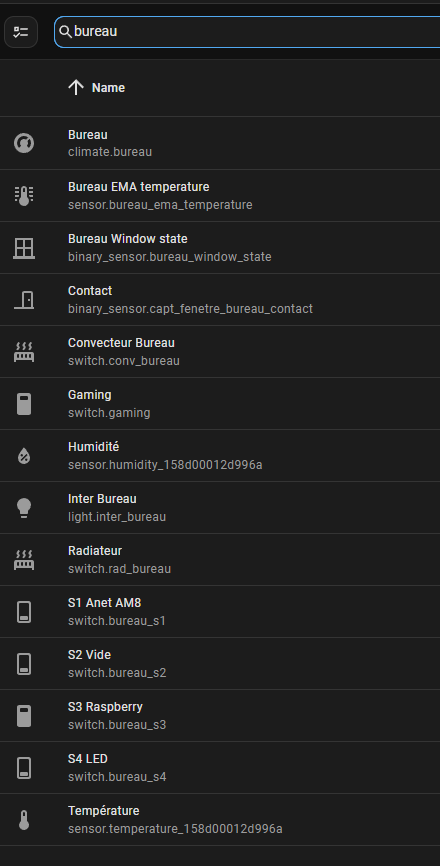
Task: Click the lightbulb icon for Inter Bureau
Action: point(24,508)
